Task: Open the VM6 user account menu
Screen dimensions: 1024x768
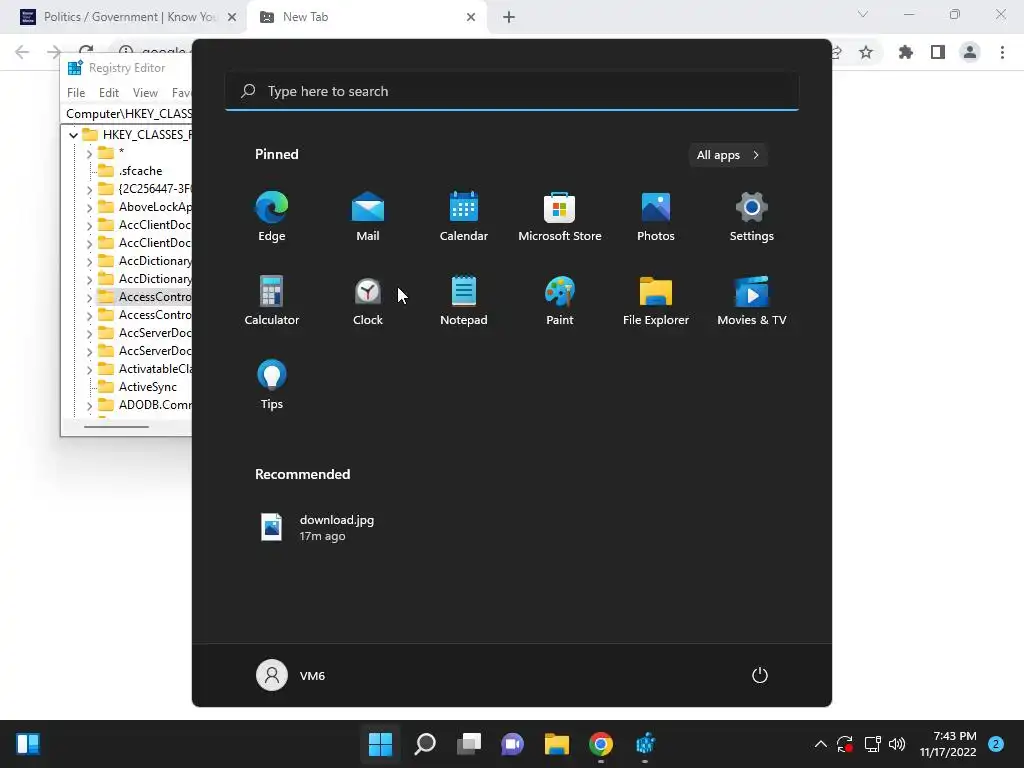Action: (291, 675)
